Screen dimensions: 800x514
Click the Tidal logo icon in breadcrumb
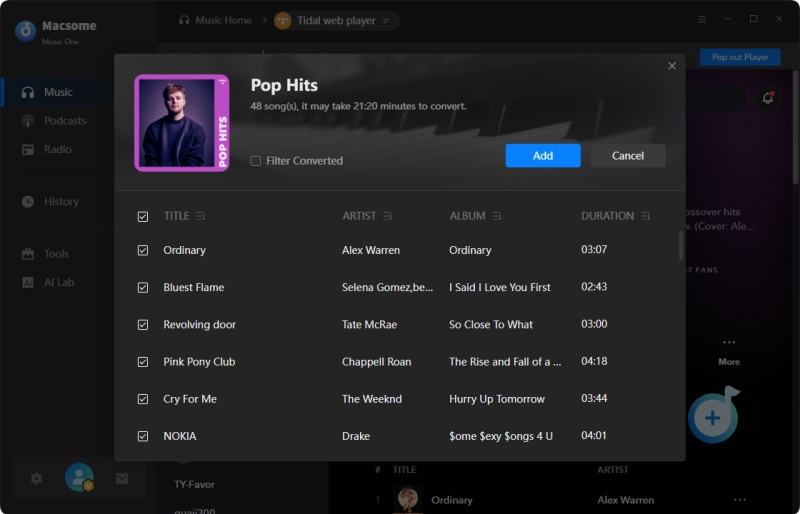tap(283, 21)
